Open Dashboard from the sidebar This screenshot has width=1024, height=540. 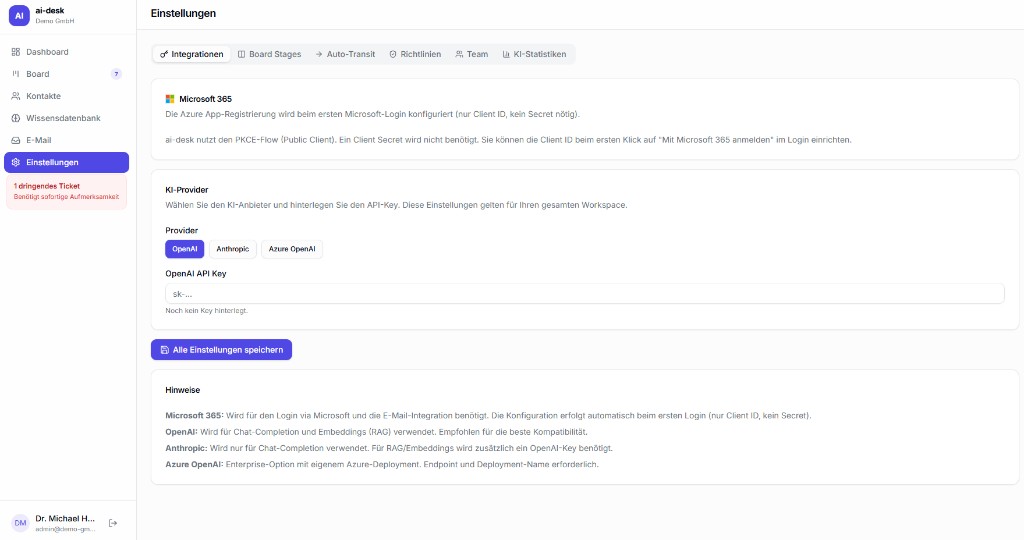coord(47,52)
